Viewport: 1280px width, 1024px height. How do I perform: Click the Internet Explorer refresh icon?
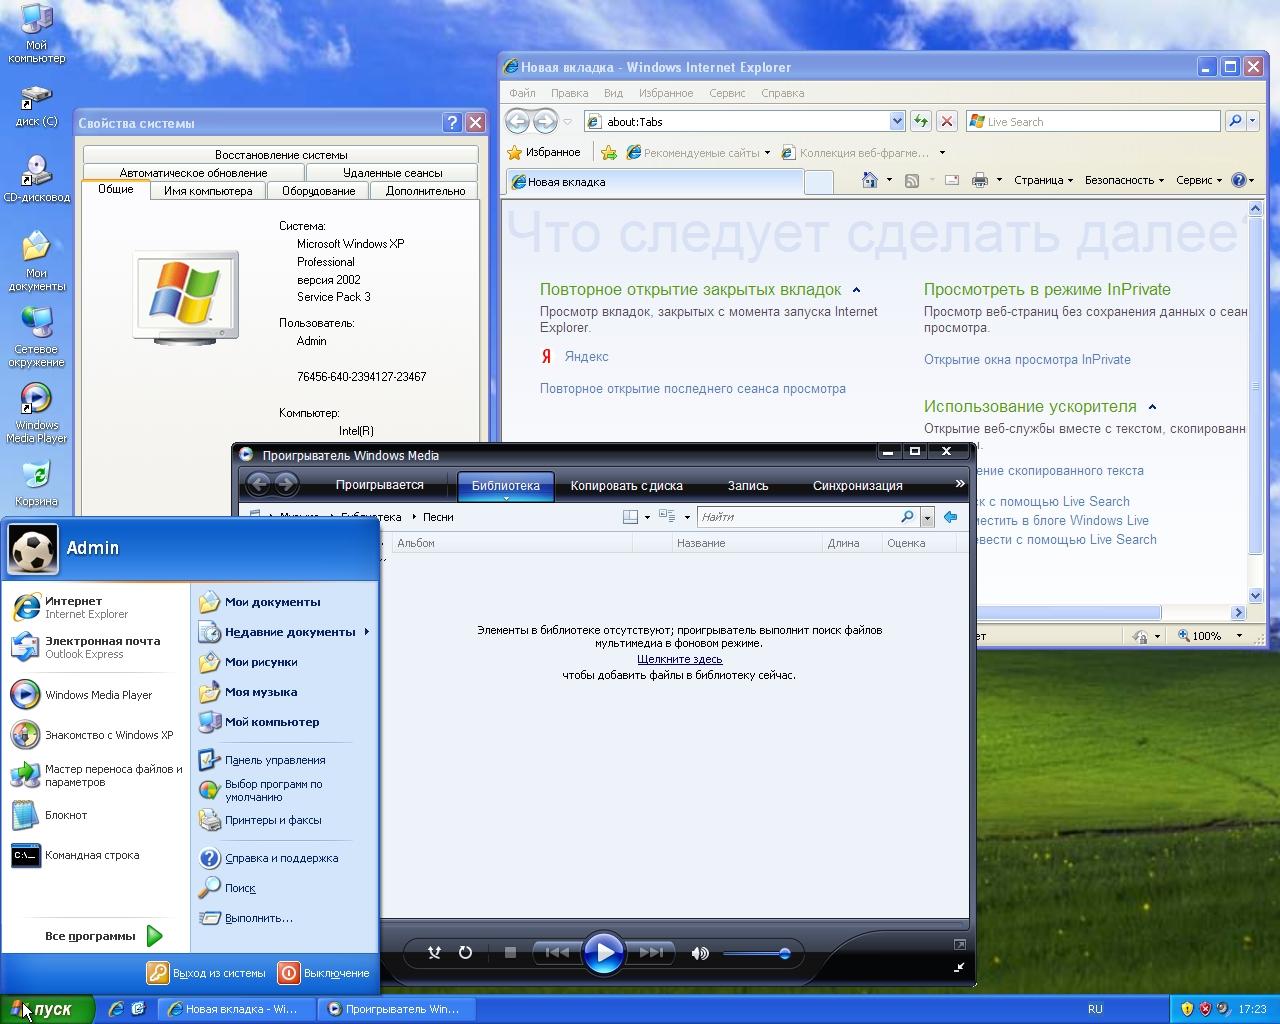pos(921,121)
